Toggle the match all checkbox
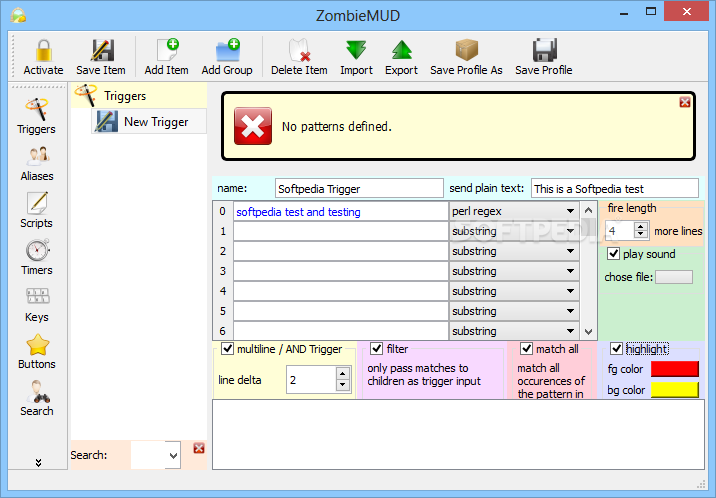This screenshot has height=498, width=716. [x=526, y=349]
